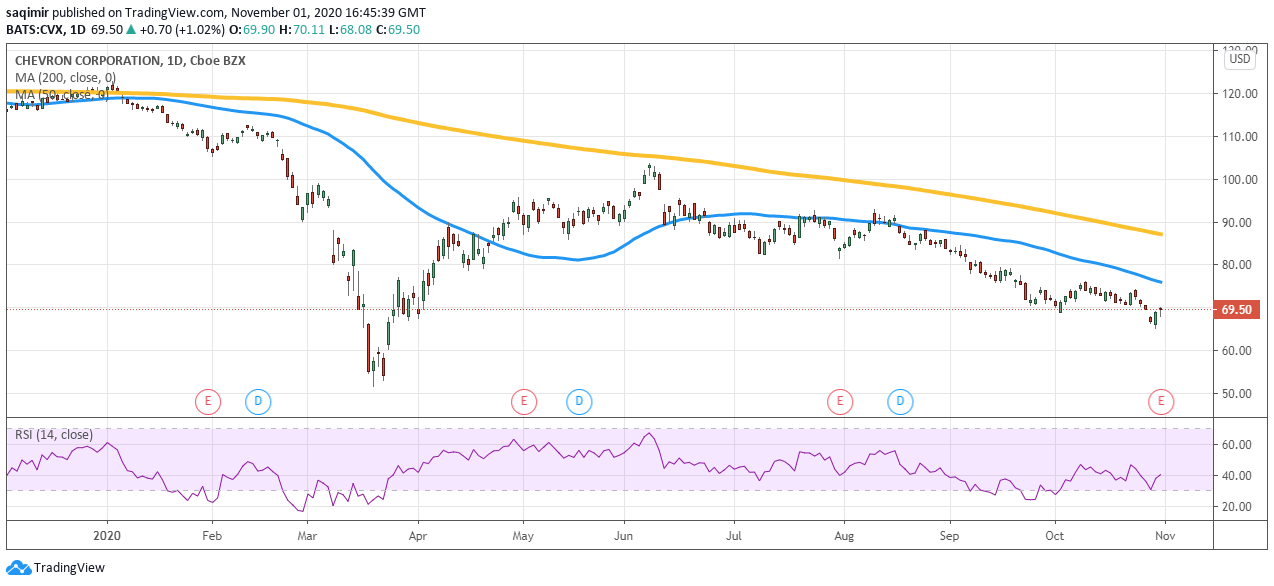Click the TradingView logo at bottom left
Screen dimensions: 1274x586
(x=55, y=568)
